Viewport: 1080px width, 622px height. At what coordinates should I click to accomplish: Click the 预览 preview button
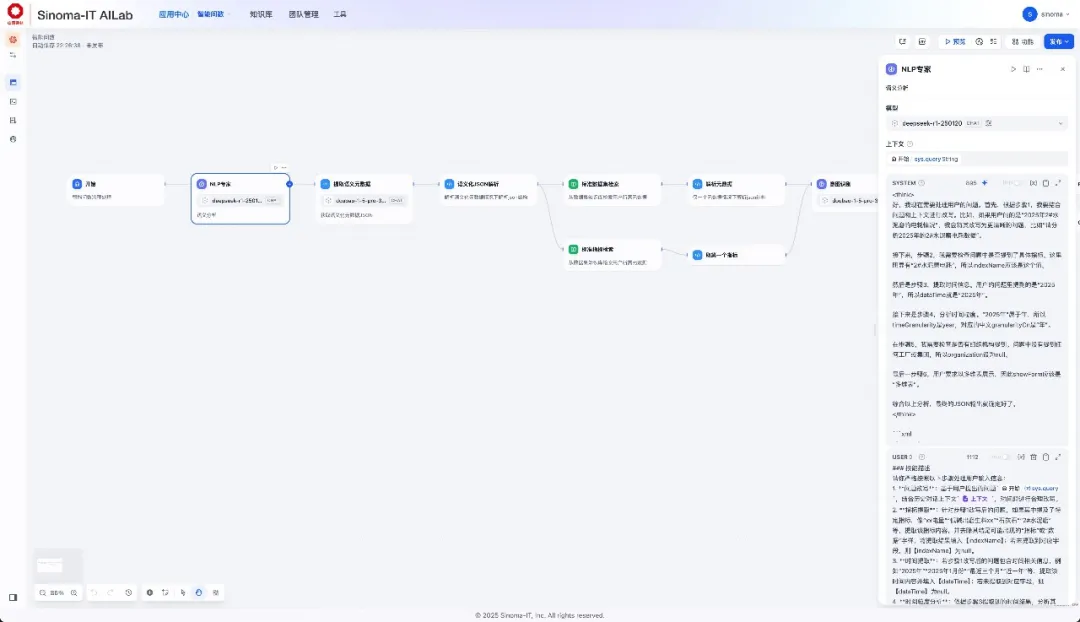click(955, 42)
